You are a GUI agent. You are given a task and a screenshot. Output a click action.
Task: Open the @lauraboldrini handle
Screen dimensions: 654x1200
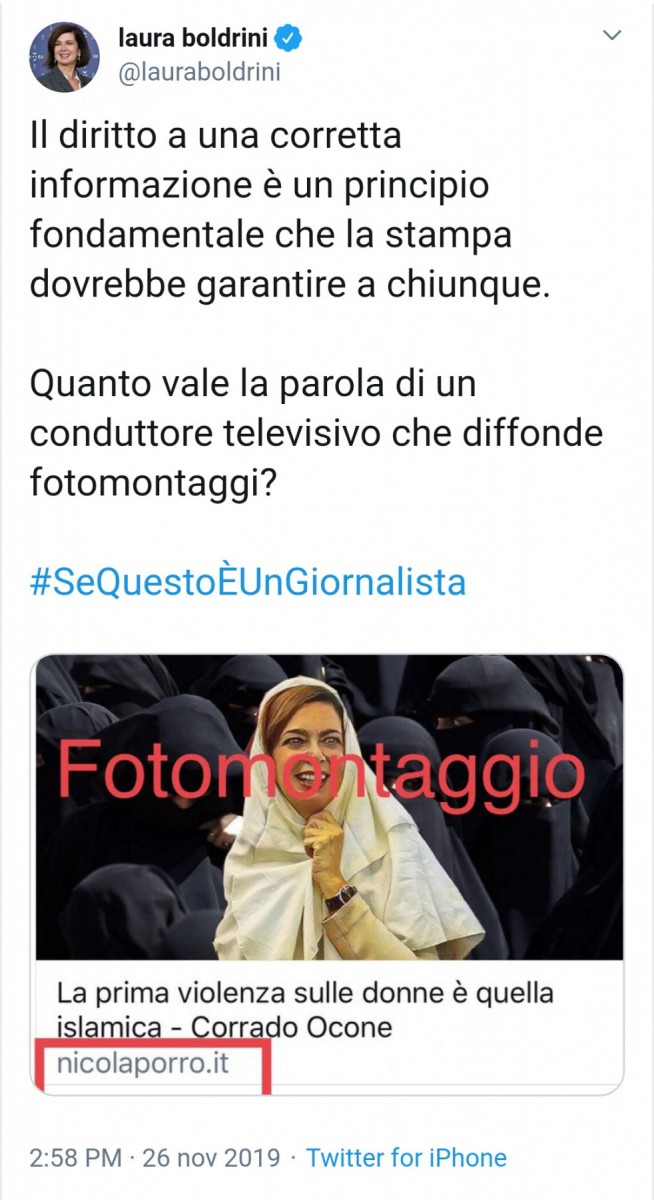pyautogui.click(x=199, y=73)
